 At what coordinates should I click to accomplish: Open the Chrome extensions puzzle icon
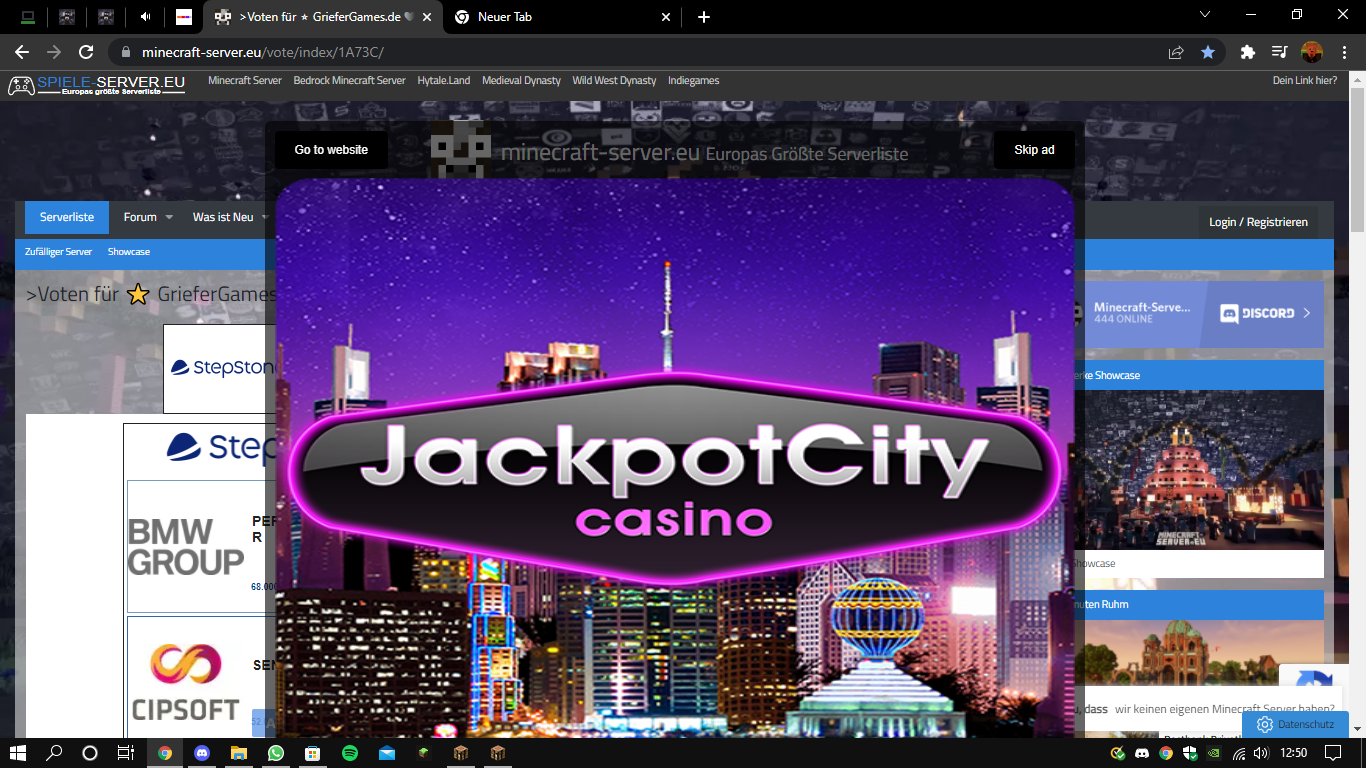[x=1247, y=52]
